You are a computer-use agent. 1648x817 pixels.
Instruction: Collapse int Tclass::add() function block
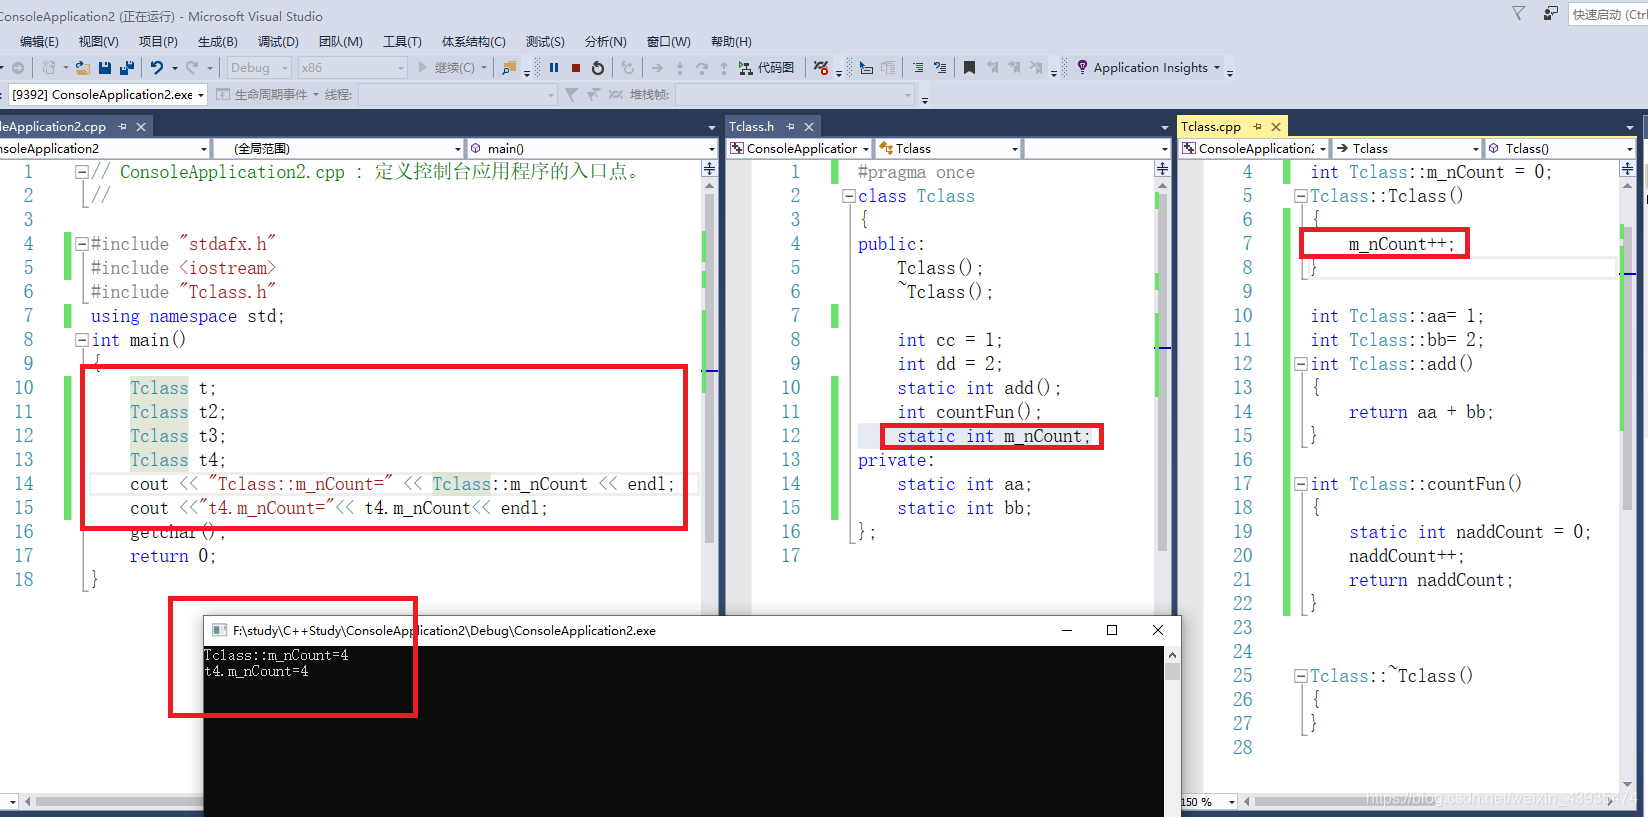(1301, 364)
